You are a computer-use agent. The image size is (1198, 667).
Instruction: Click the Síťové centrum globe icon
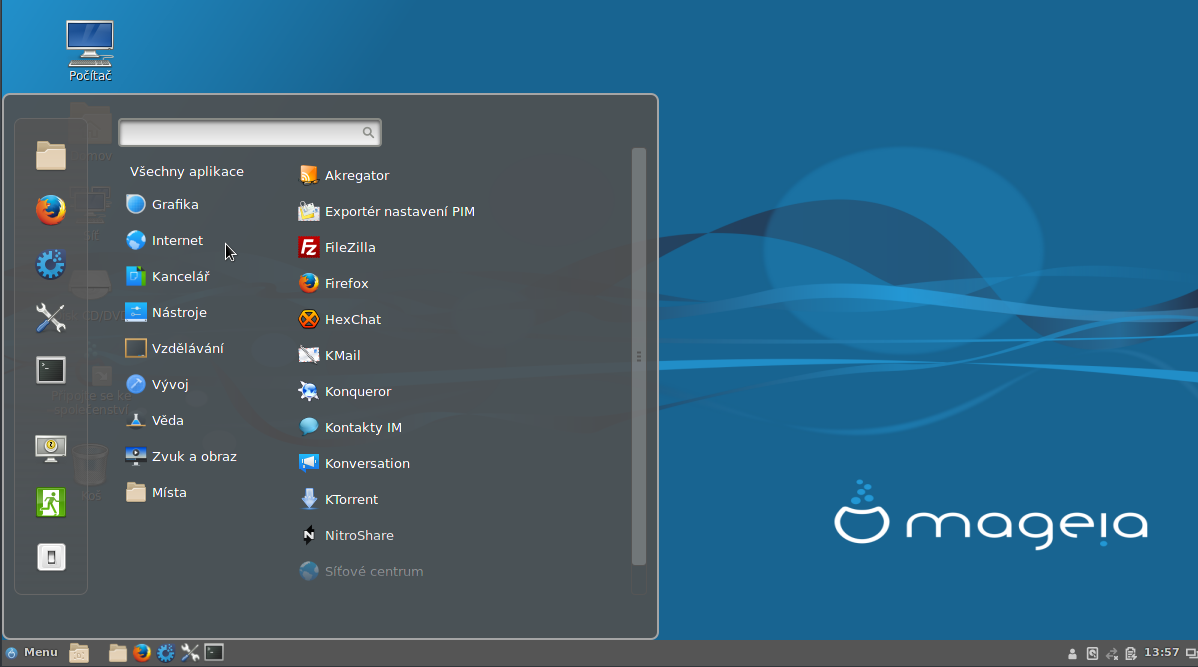click(309, 571)
